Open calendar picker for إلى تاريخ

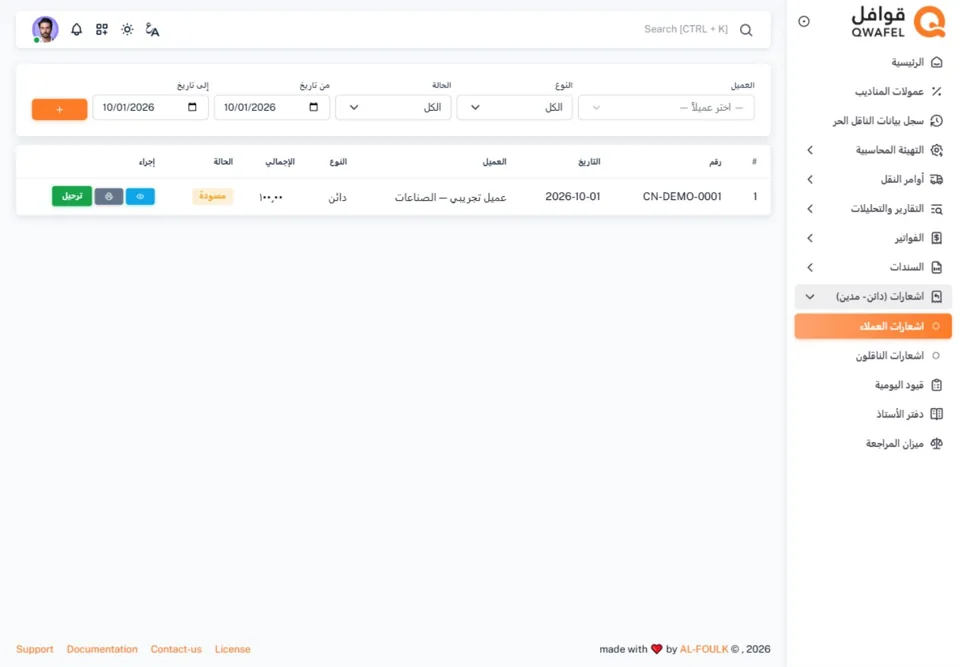[x=192, y=107]
